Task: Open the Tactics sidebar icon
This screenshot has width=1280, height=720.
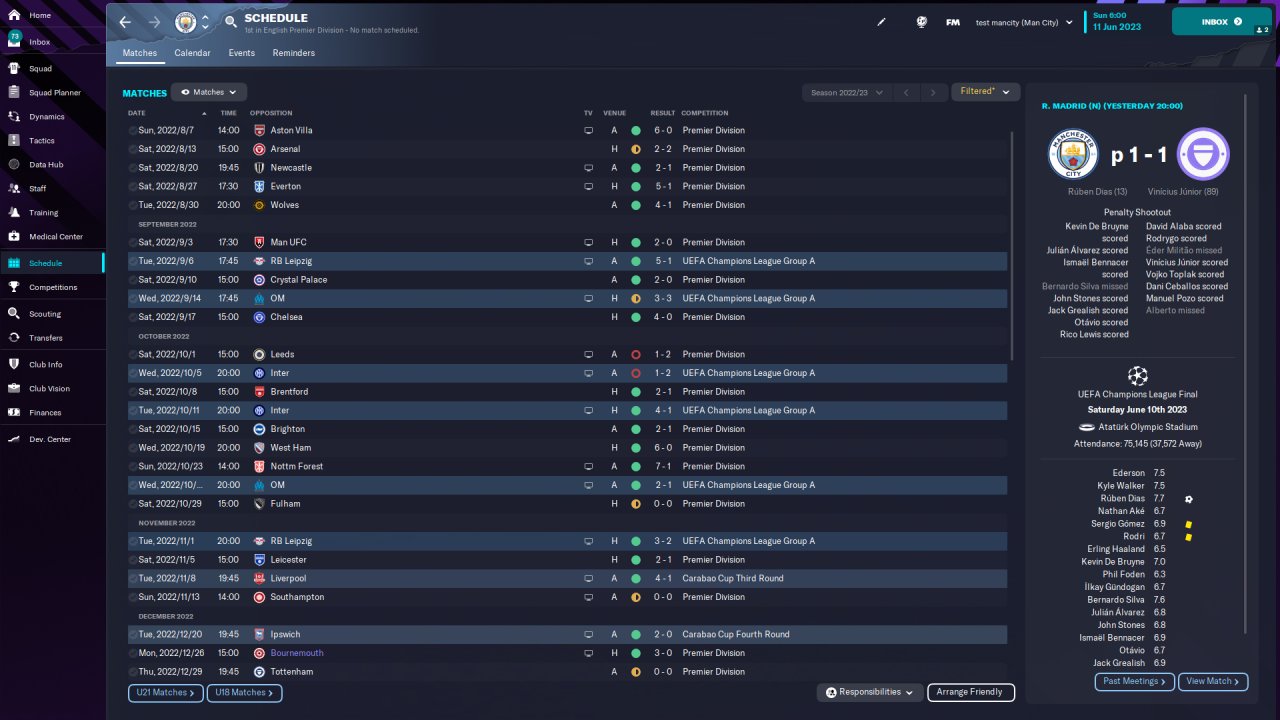Action: pos(14,141)
